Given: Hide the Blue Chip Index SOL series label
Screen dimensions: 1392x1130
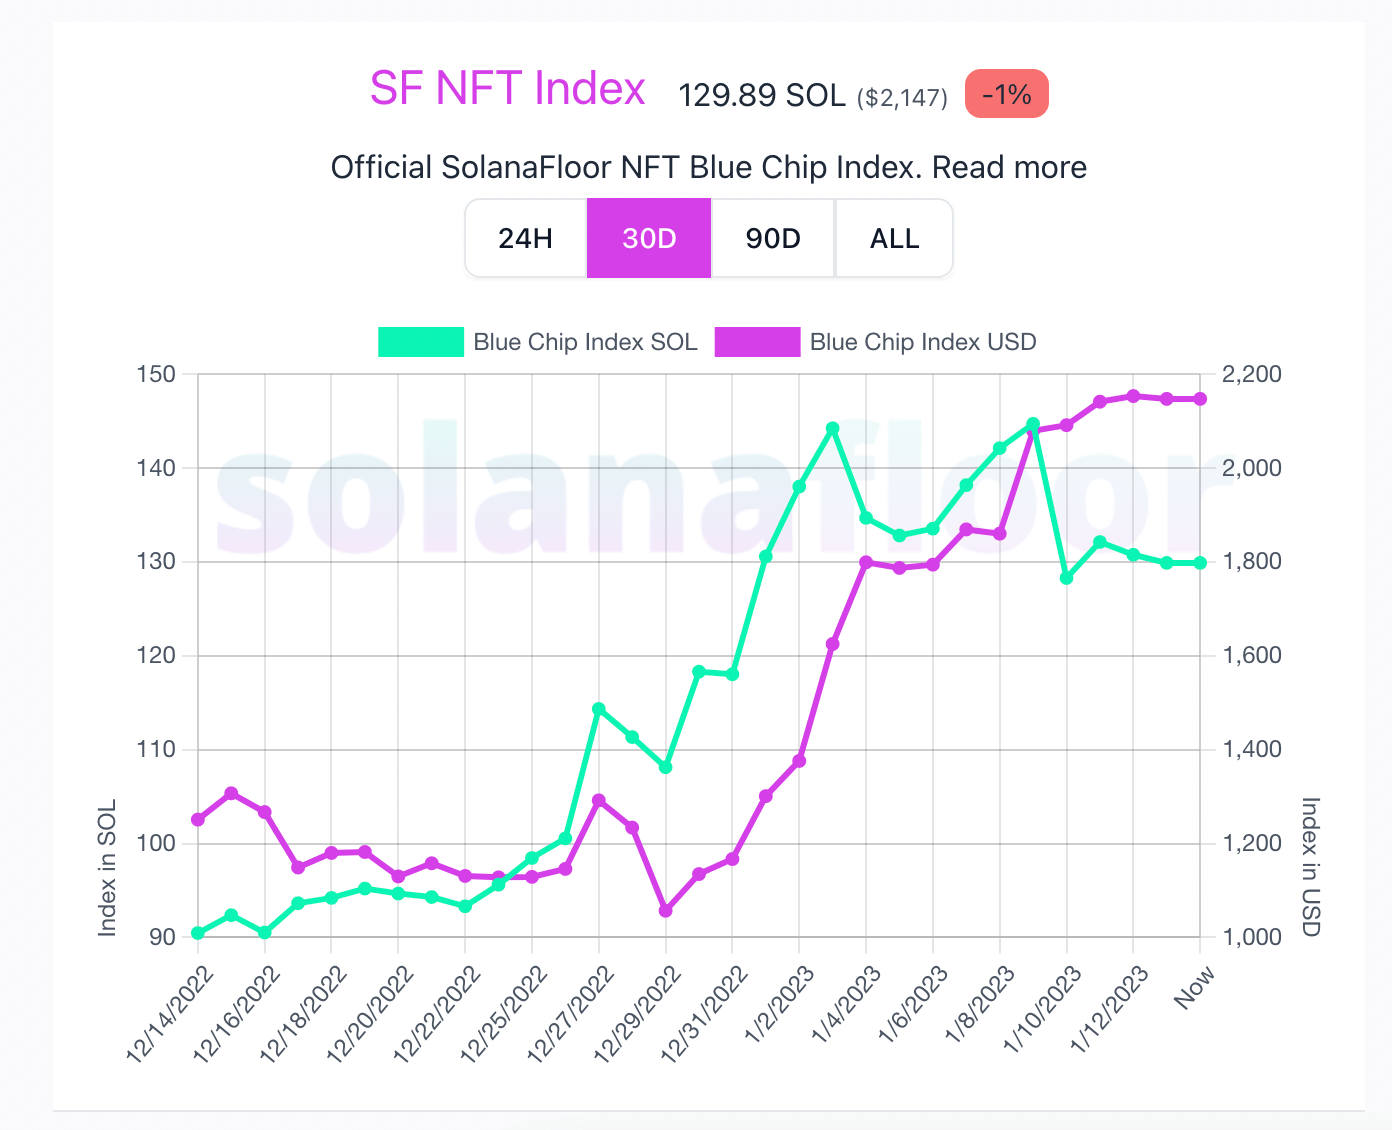Looking at the screenshot, I should point(585,342).
